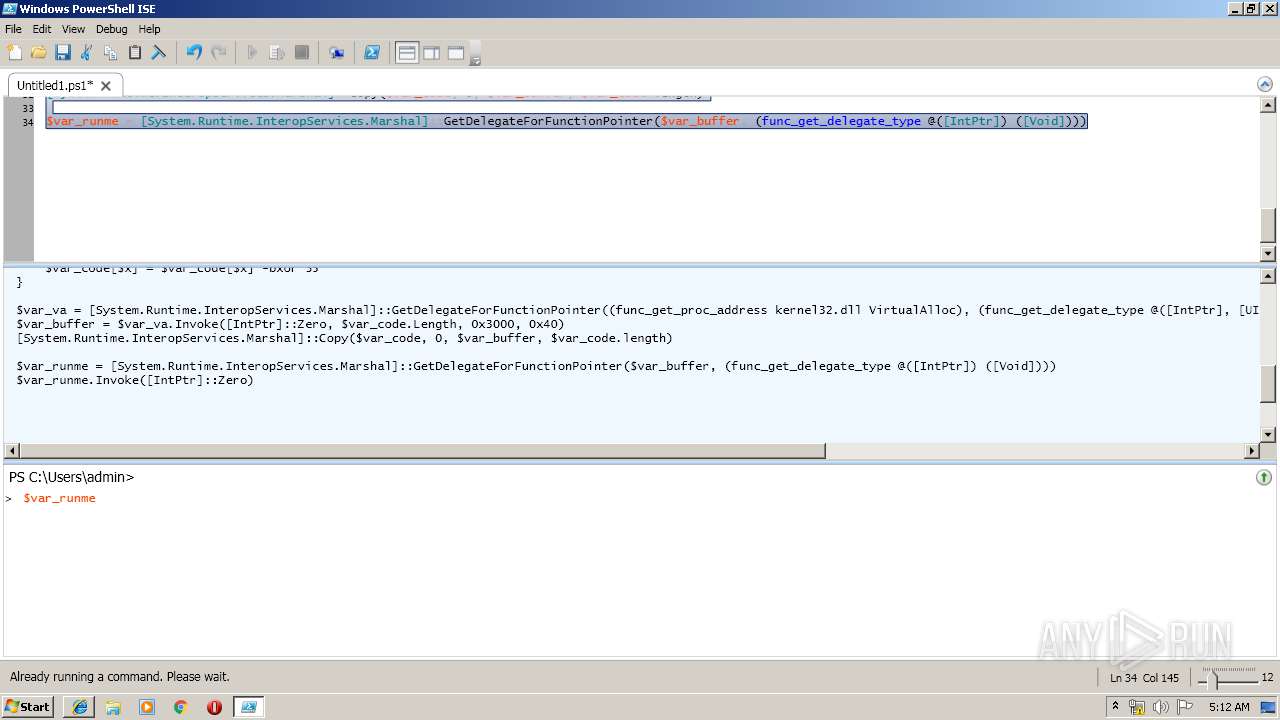Click the $var_buffer = $var_va.Invoke line
The width and height of the screenshot is (1280, 720).
pyautogui.click(x=290, y=324)
